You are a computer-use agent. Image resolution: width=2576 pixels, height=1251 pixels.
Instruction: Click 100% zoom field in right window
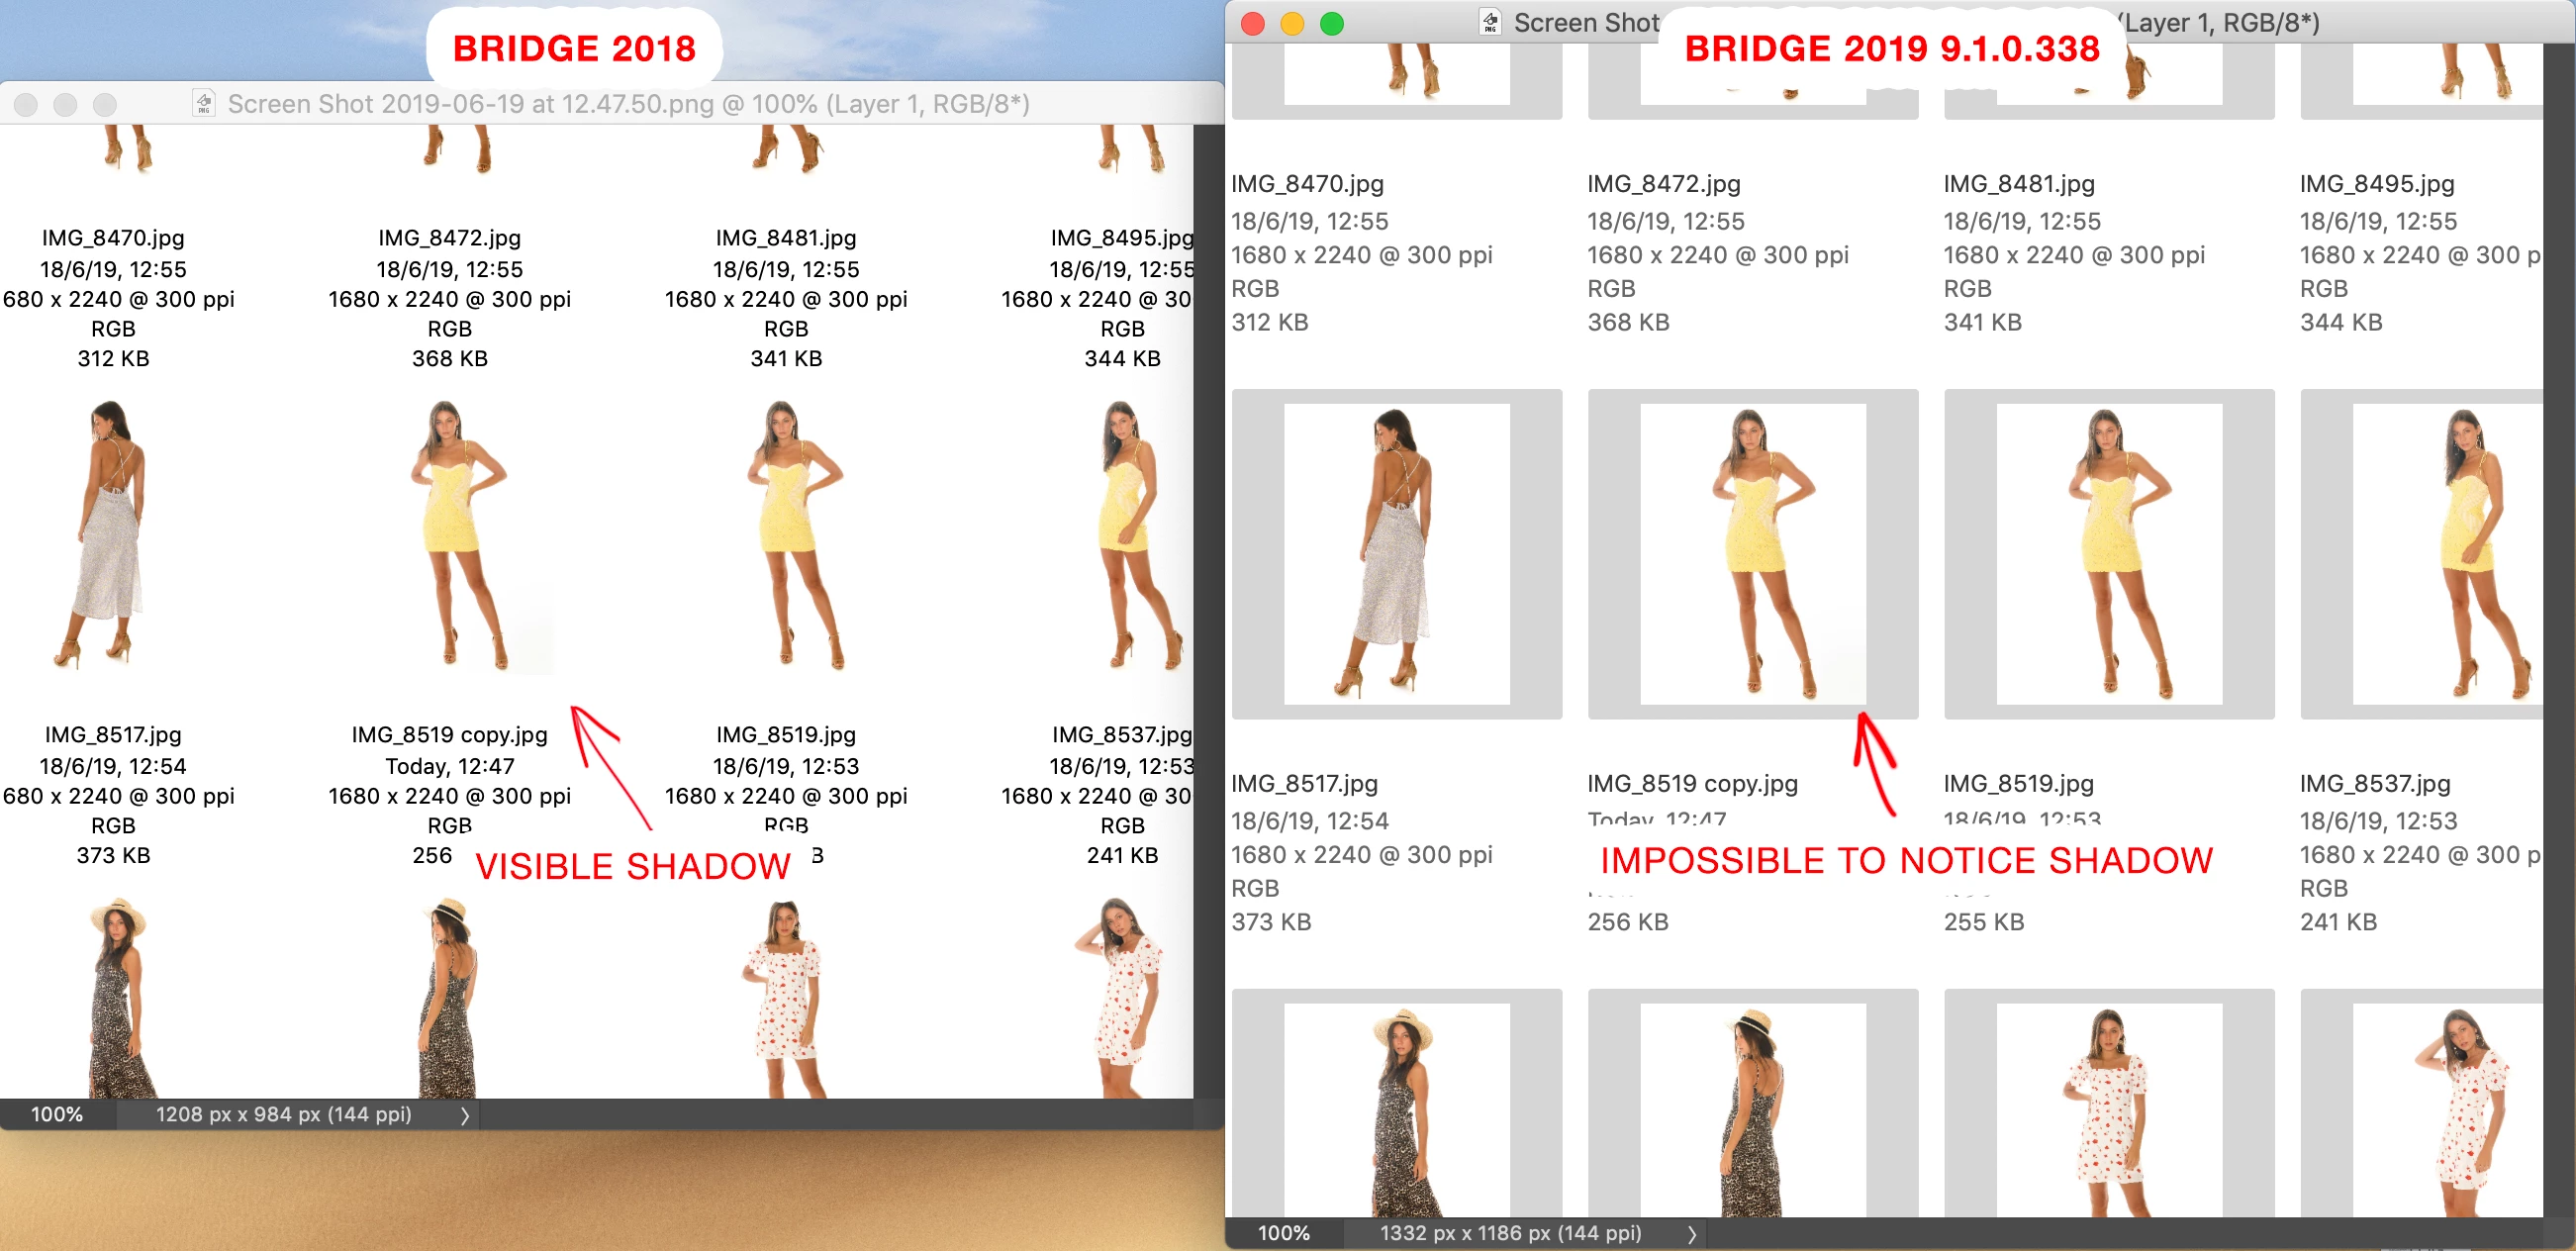pyautogui.click(x=1283, y=1233)
